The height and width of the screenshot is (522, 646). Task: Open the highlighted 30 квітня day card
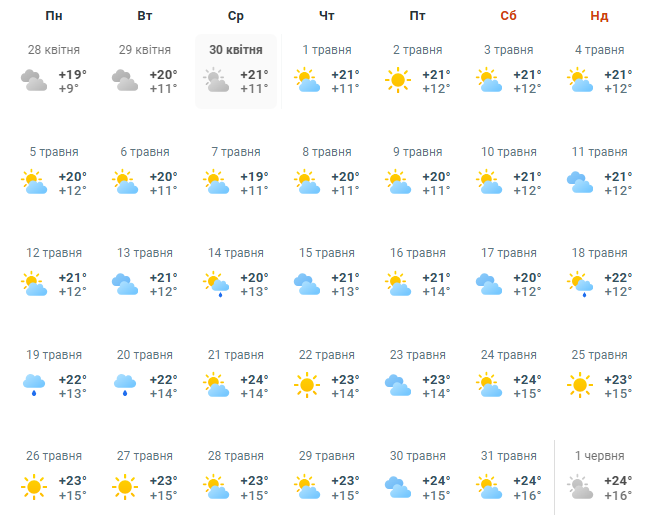tap(236, 71)
